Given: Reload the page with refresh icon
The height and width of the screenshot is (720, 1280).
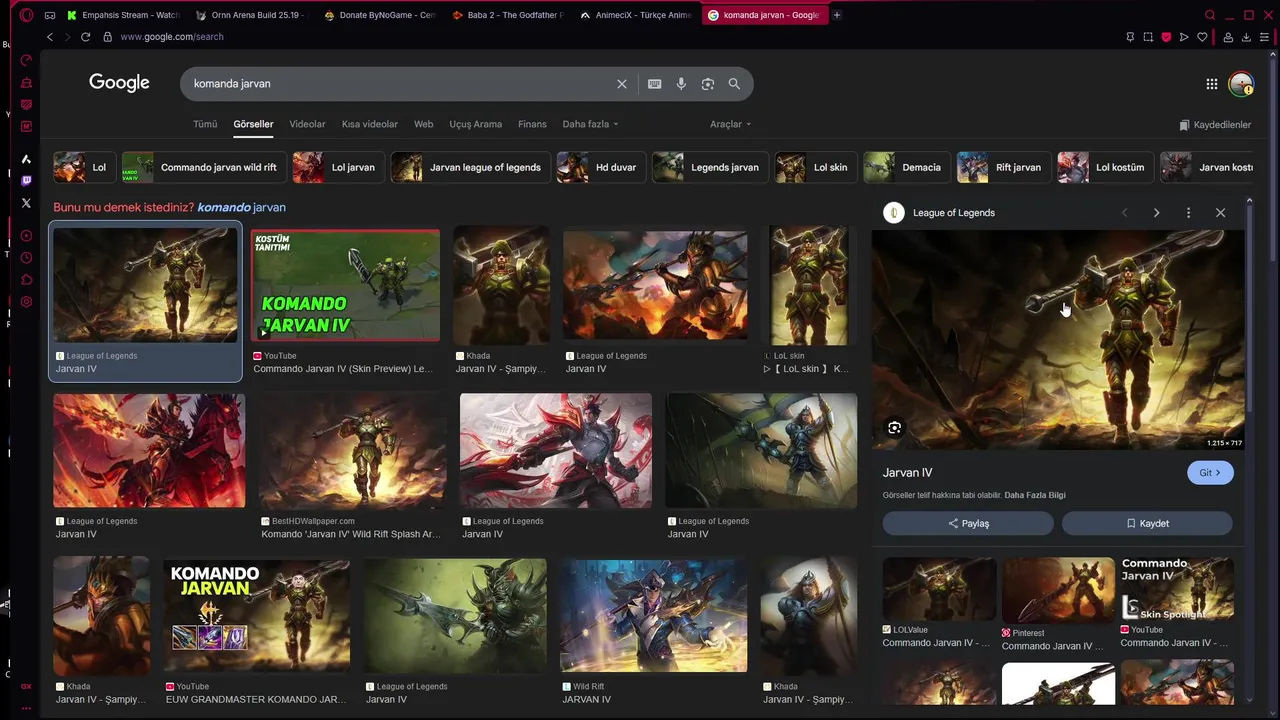Looking at the screenshot, I should [x=85, y=37].
